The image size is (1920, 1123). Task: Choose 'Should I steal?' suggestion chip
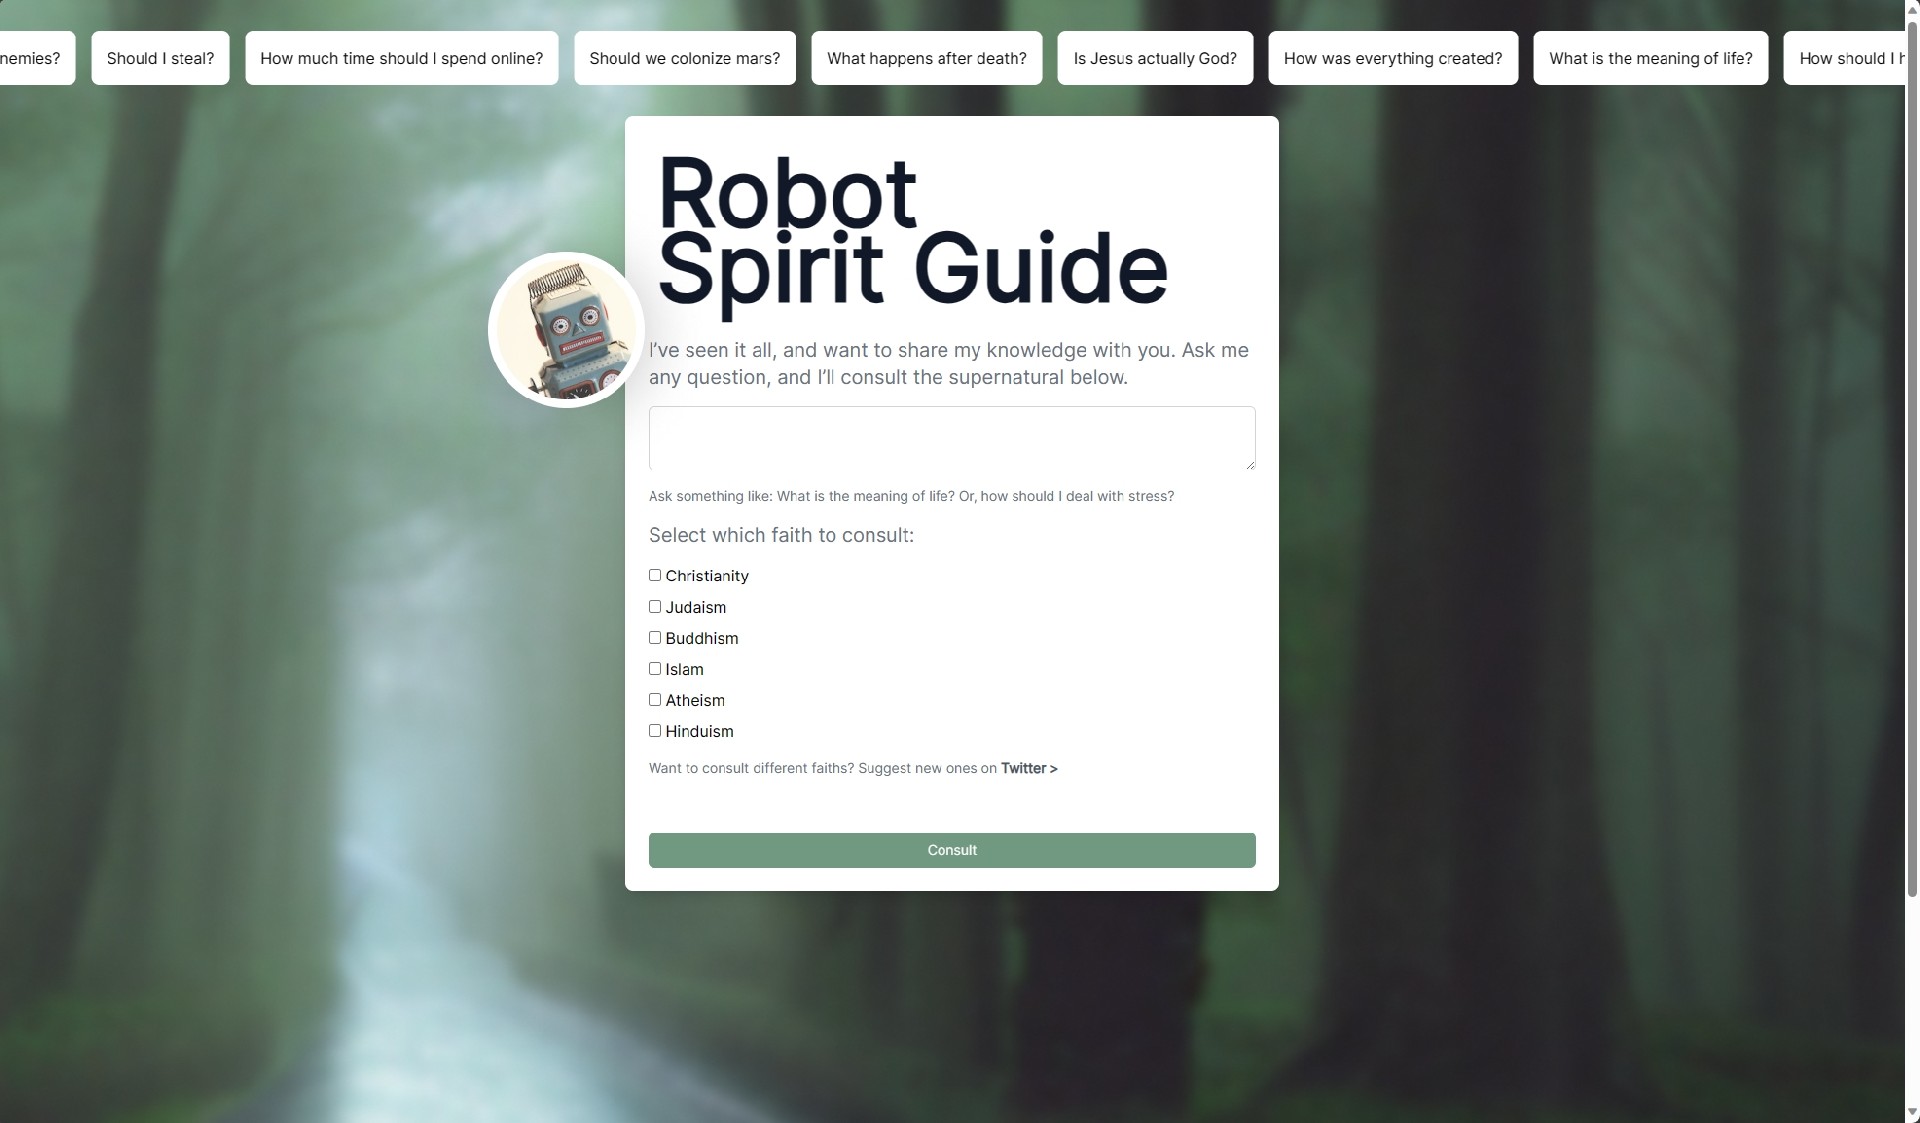click(x=160, y=58)
